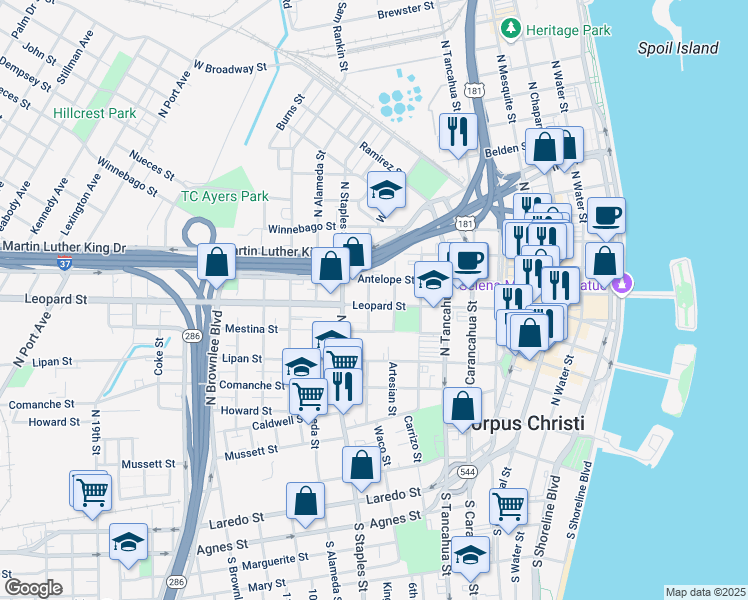748x600 pixels.
Task: Select the shopping bag marker below downtown restaurant cluster
Action: click(x=530, y=332)
